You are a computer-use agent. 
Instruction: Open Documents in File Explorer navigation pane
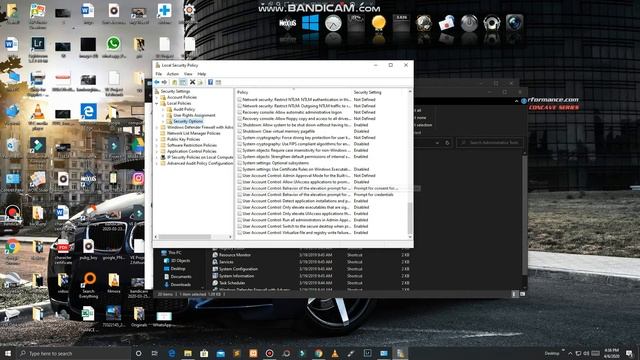(181, 277)
